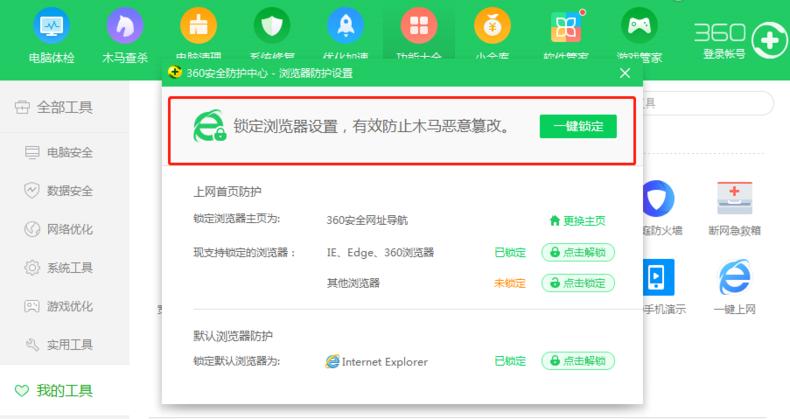This screenshot has width=790, height=419.
Task: Click the 默认浏览器防护 section heading
Action: 233,336
